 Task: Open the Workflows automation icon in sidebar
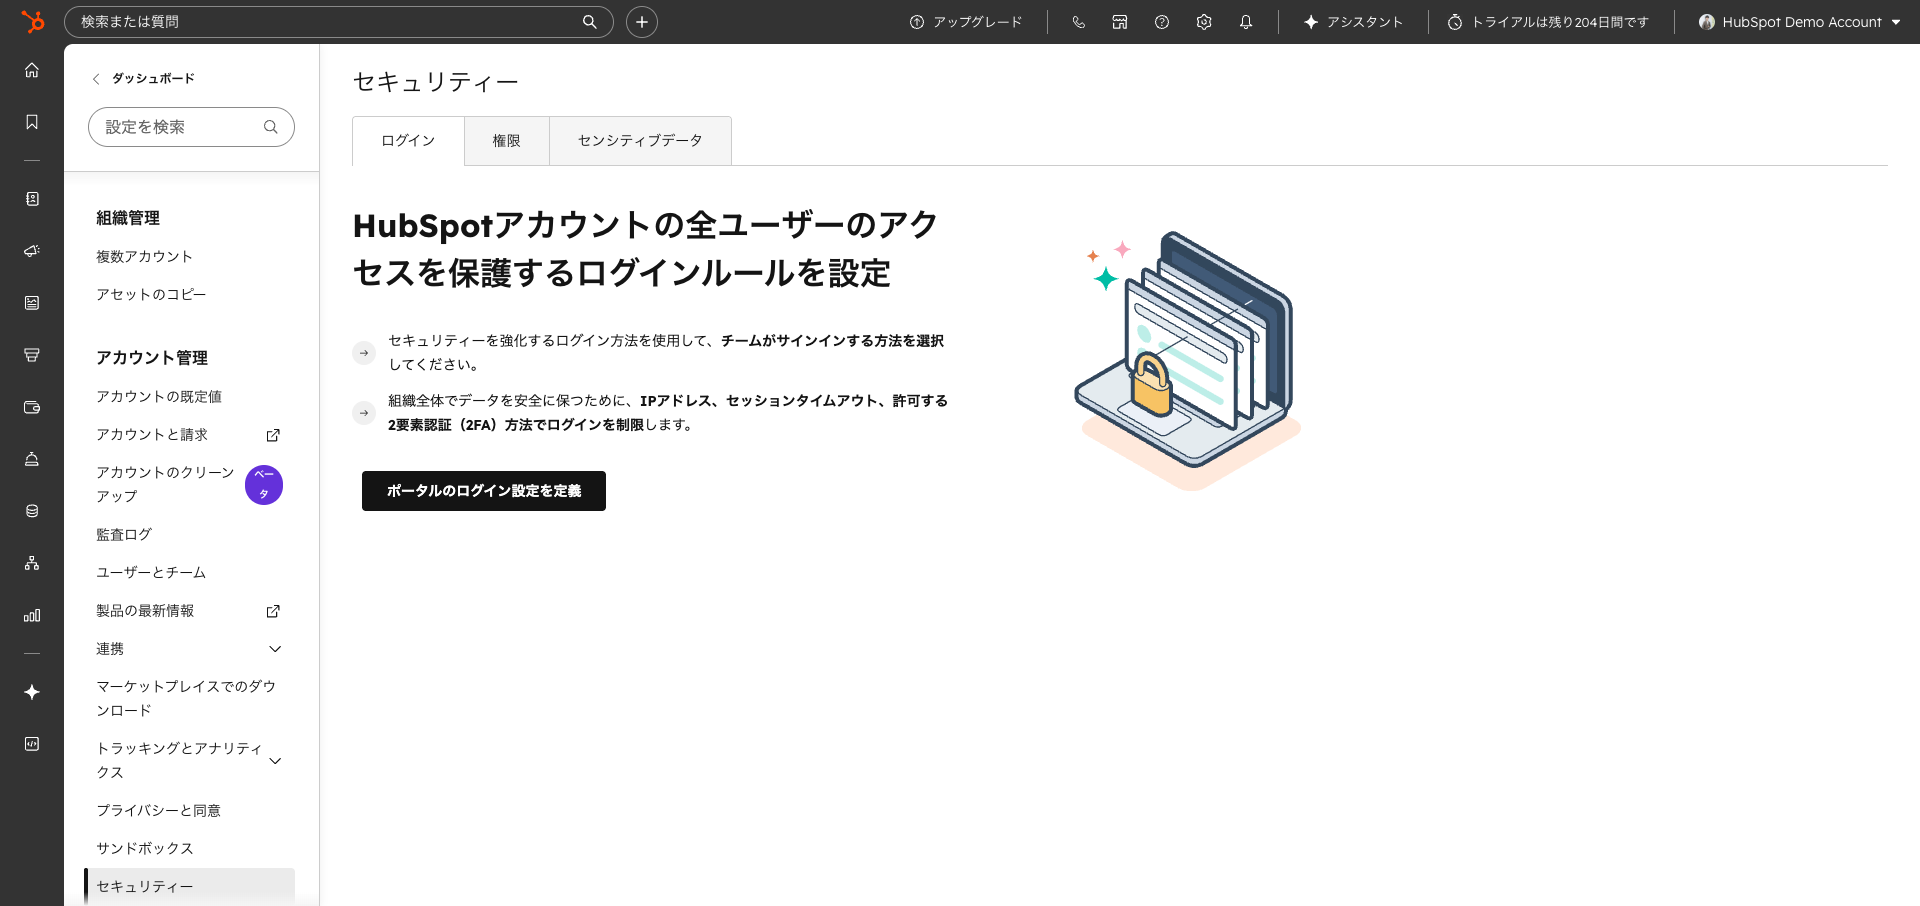pyautogui.click(x=31, y=563)
